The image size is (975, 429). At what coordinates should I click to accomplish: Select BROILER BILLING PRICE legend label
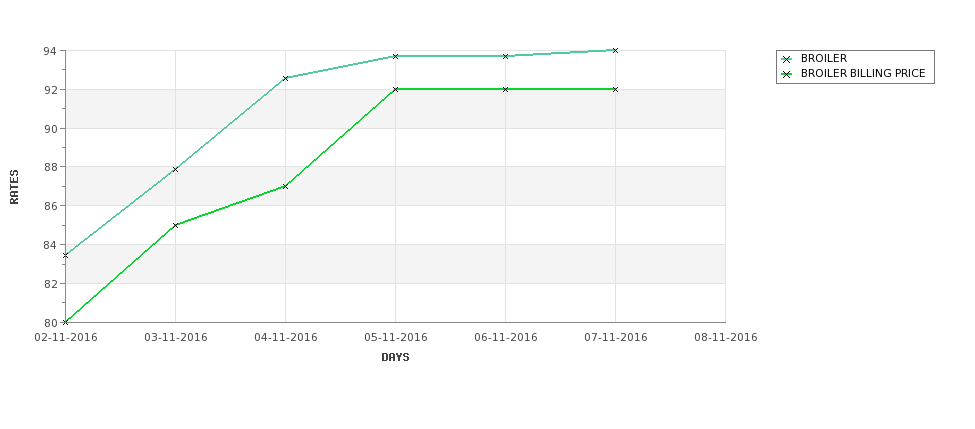click(863, 73)
